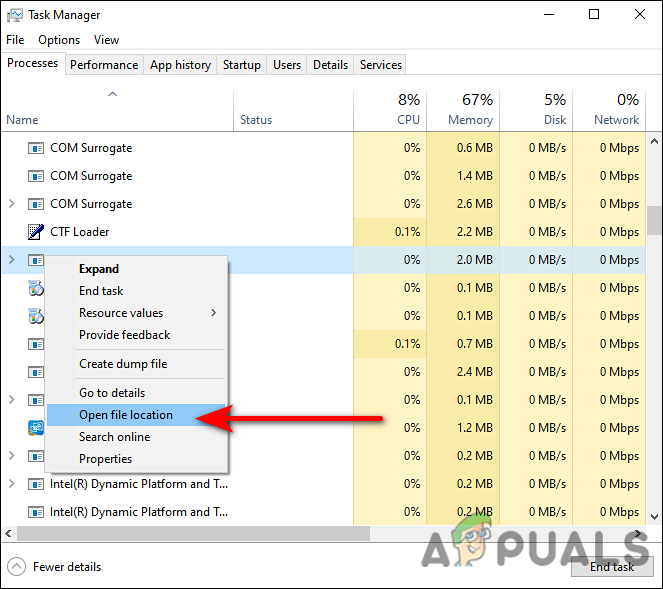The height and width of the screenshot is (589, 663).
Task: Click the process icon in the 2.4 MB row
Action: (36, 372)
